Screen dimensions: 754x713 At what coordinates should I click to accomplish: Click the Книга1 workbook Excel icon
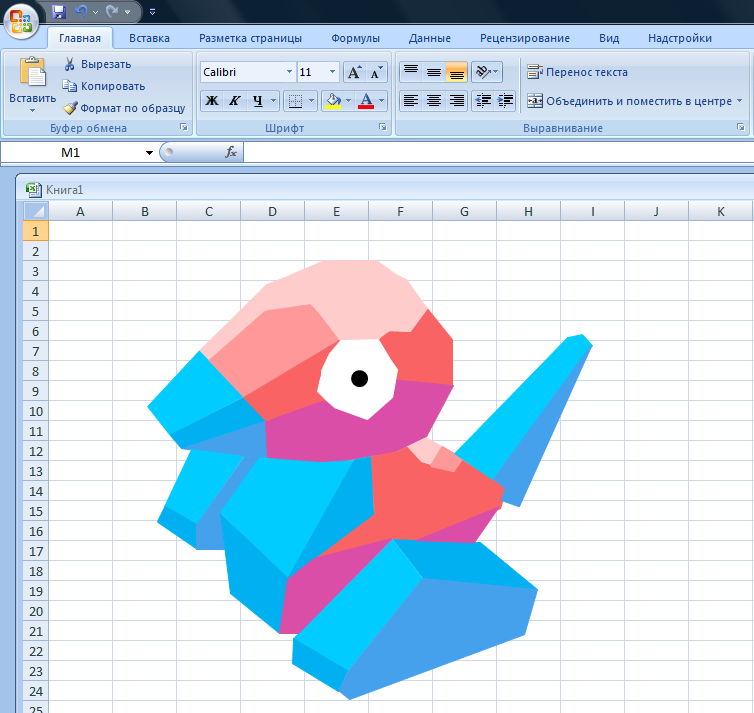33,189
